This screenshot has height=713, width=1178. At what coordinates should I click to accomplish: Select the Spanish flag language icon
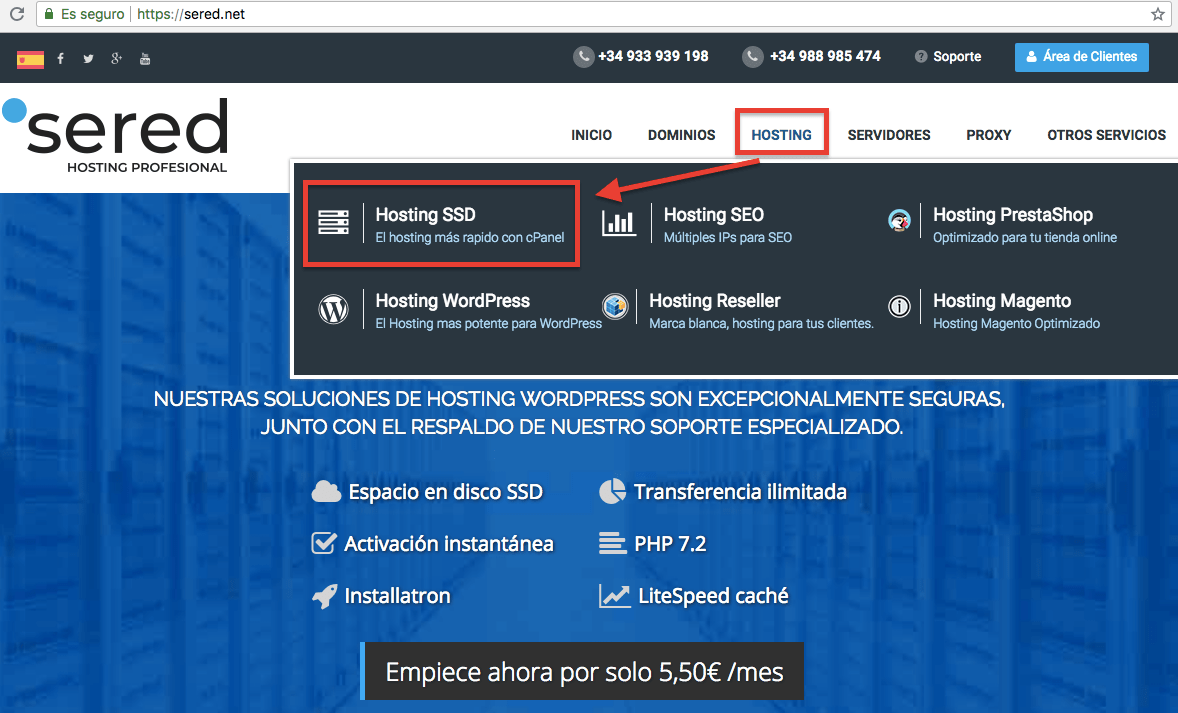[x=30, y=59]
